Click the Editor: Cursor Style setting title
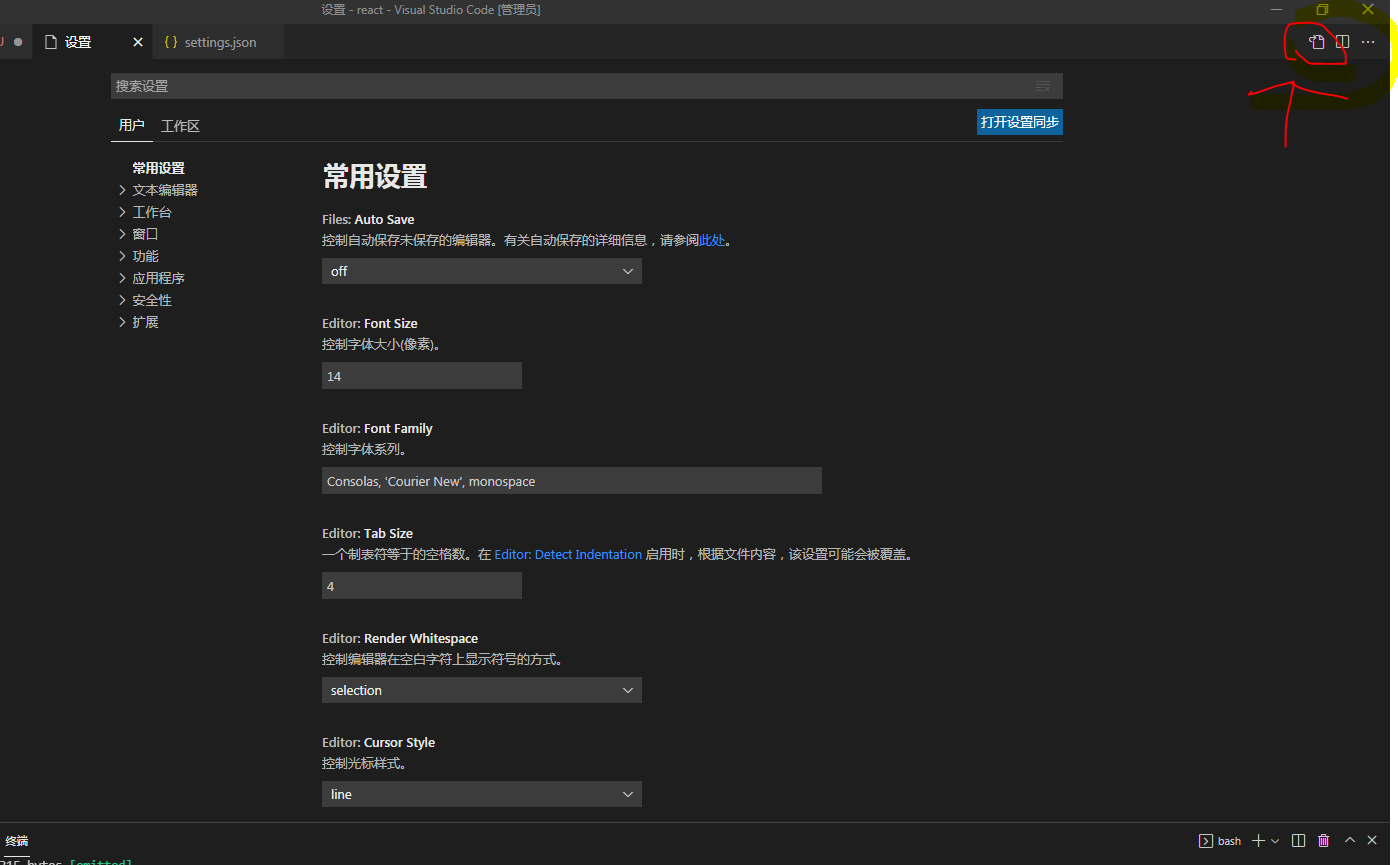Image resolution: width=1398 pixels, height=865 pixels. [378, 742]
